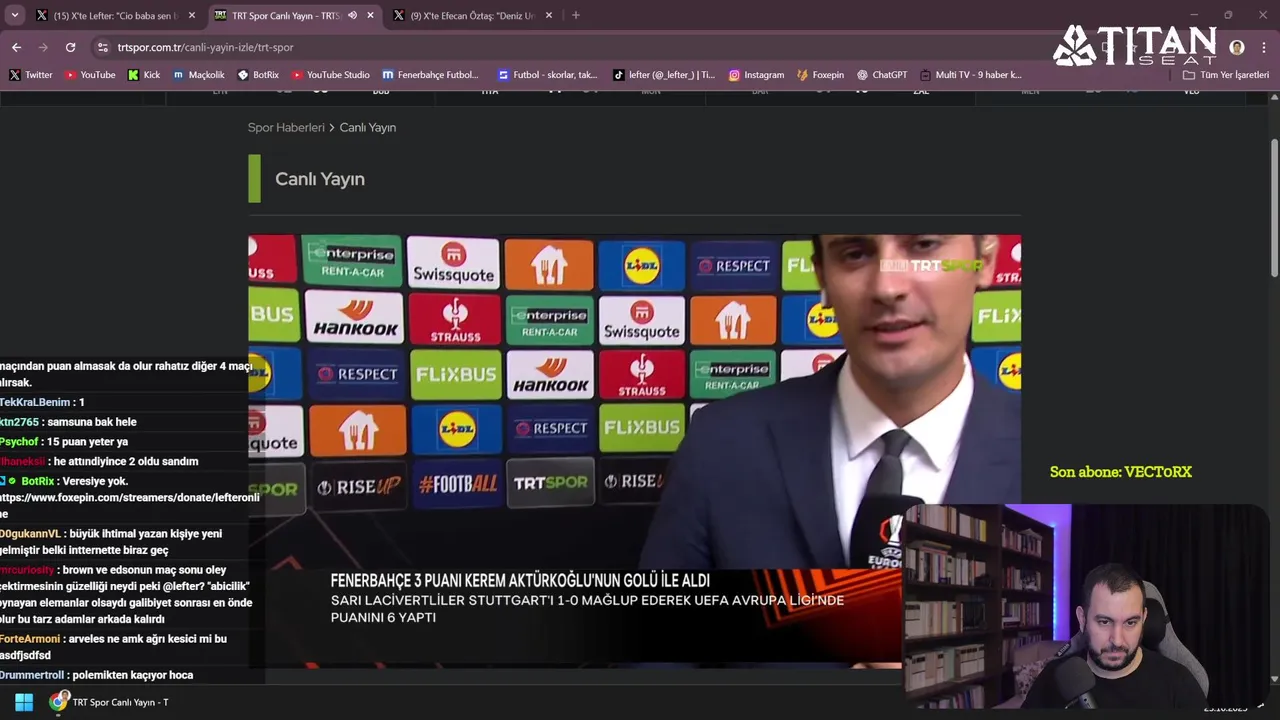View site information icon in address bar
Image resolution: width=1280 pixels, height=720 pixels.
102,47
